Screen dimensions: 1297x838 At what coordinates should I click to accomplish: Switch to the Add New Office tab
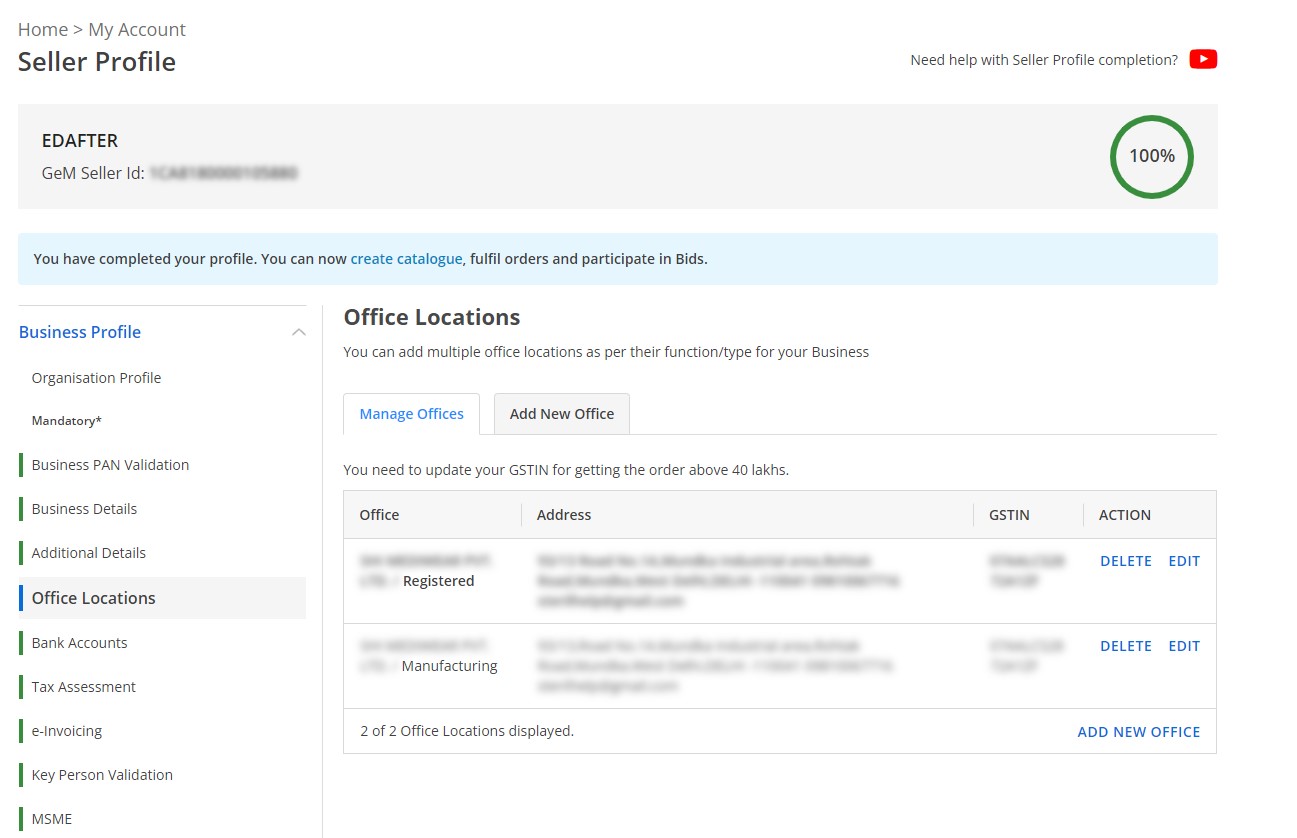(562, 414)
